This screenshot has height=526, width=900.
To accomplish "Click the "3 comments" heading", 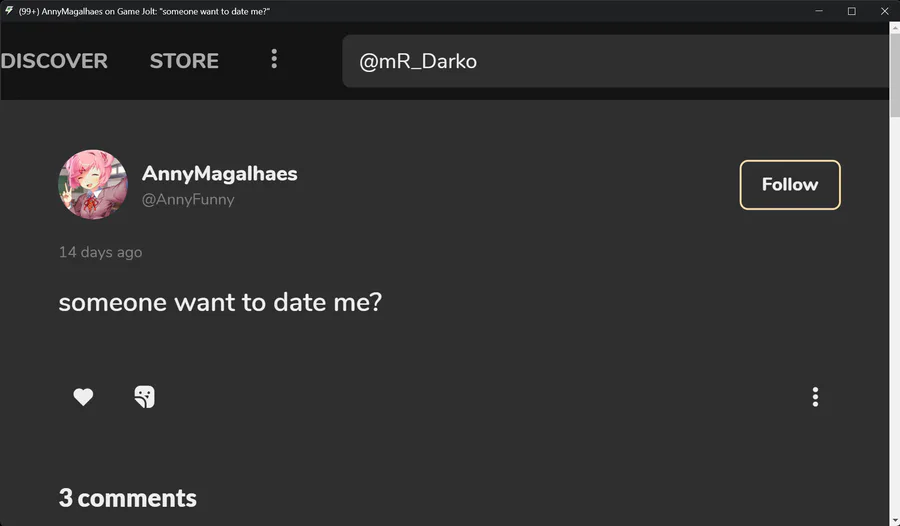I will click(x=127, y=498).
